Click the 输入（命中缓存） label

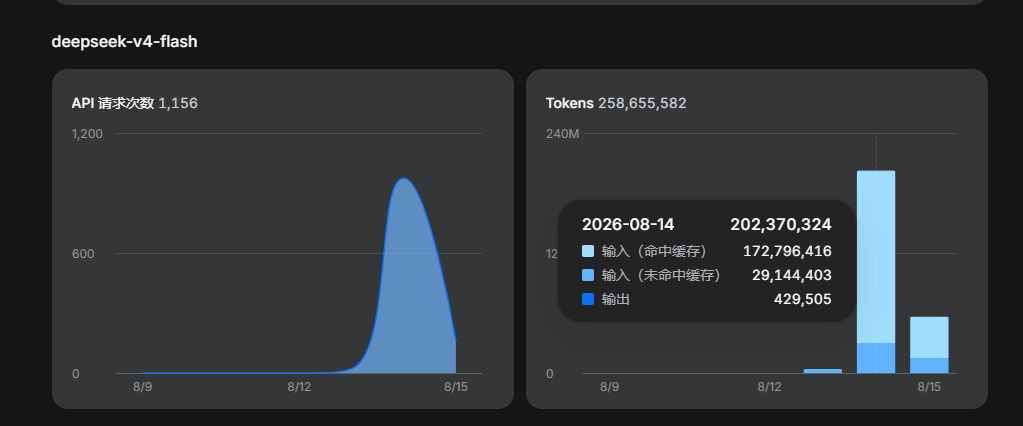pyautogui.click(x=654, y=251)
